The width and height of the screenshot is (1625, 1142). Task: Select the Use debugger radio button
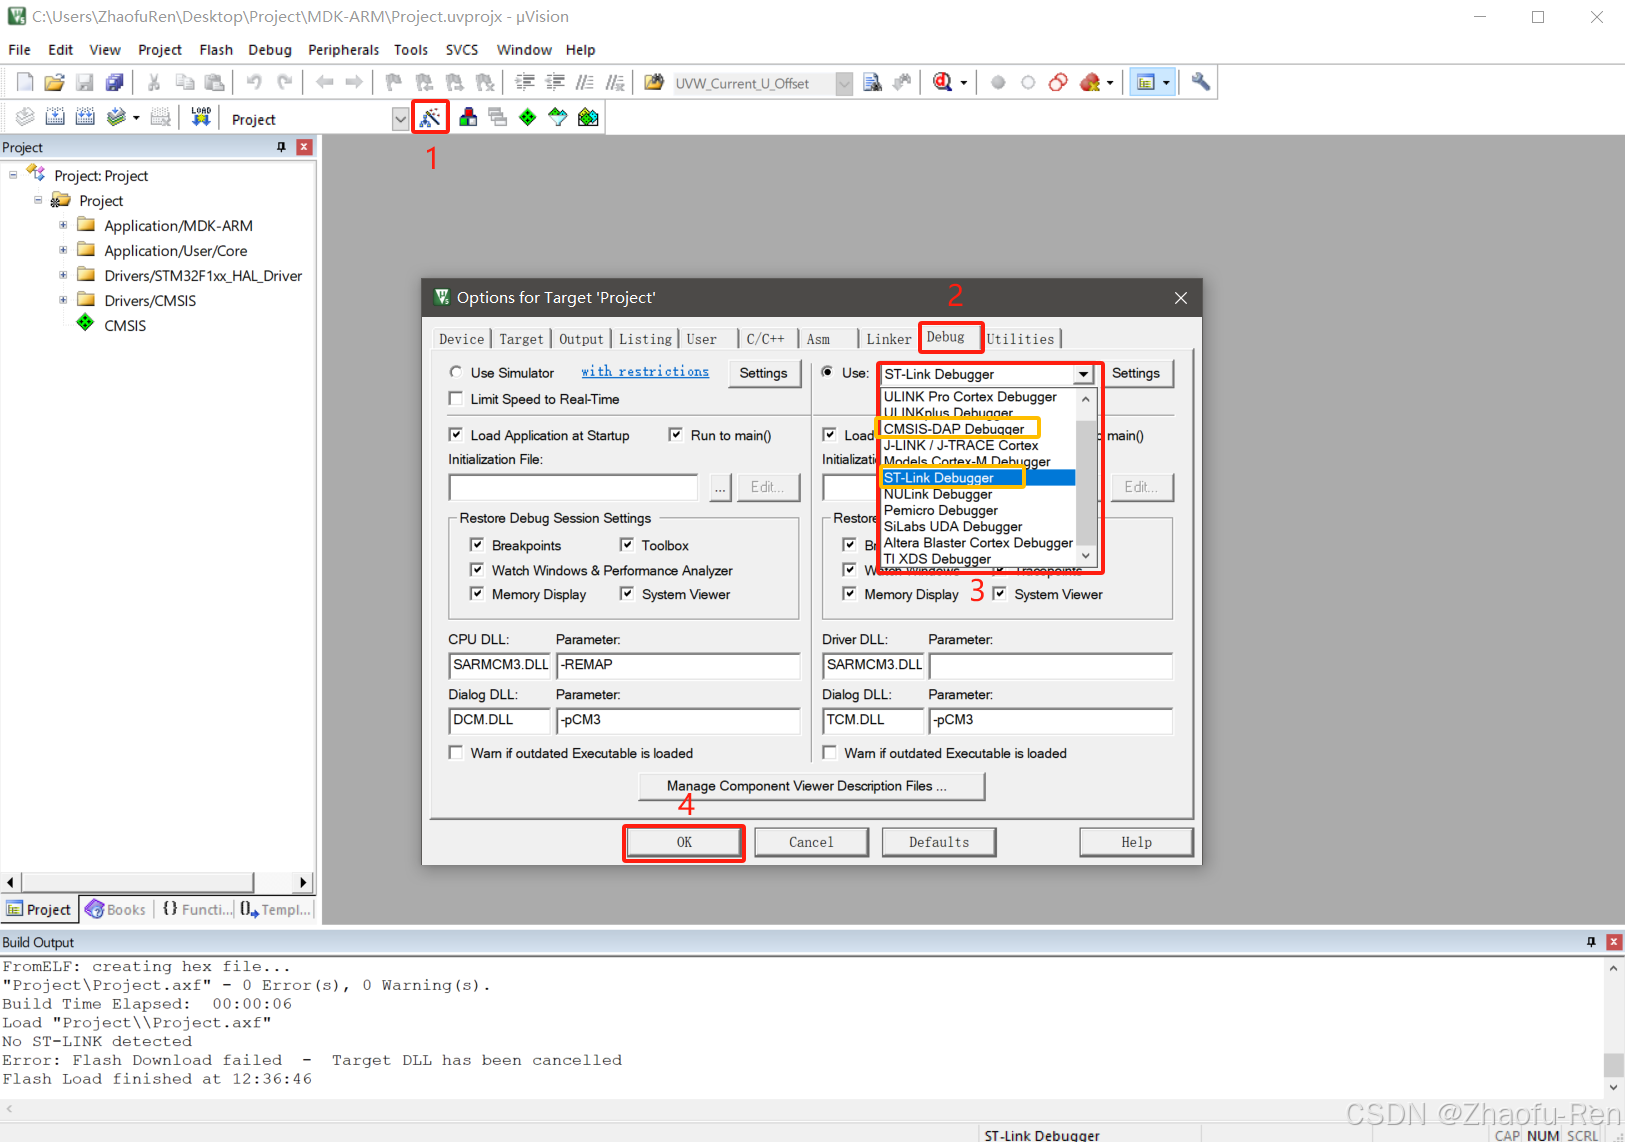click(827, 372)
